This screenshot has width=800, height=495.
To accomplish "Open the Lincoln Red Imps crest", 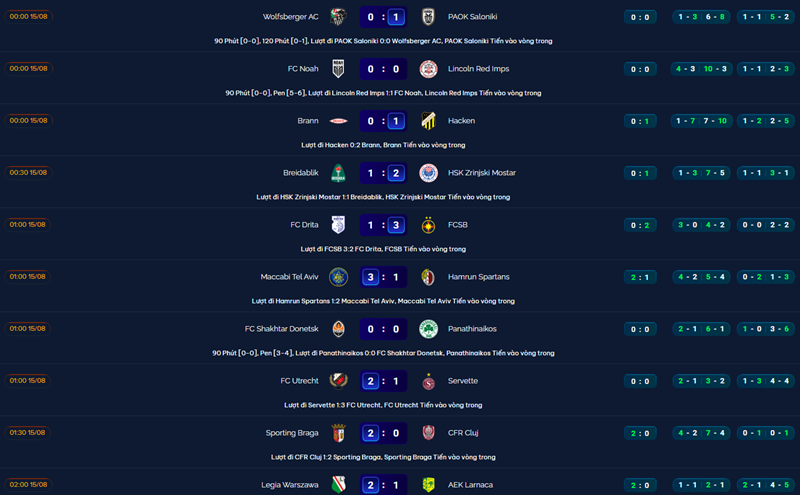I will (x=428, y=69).
